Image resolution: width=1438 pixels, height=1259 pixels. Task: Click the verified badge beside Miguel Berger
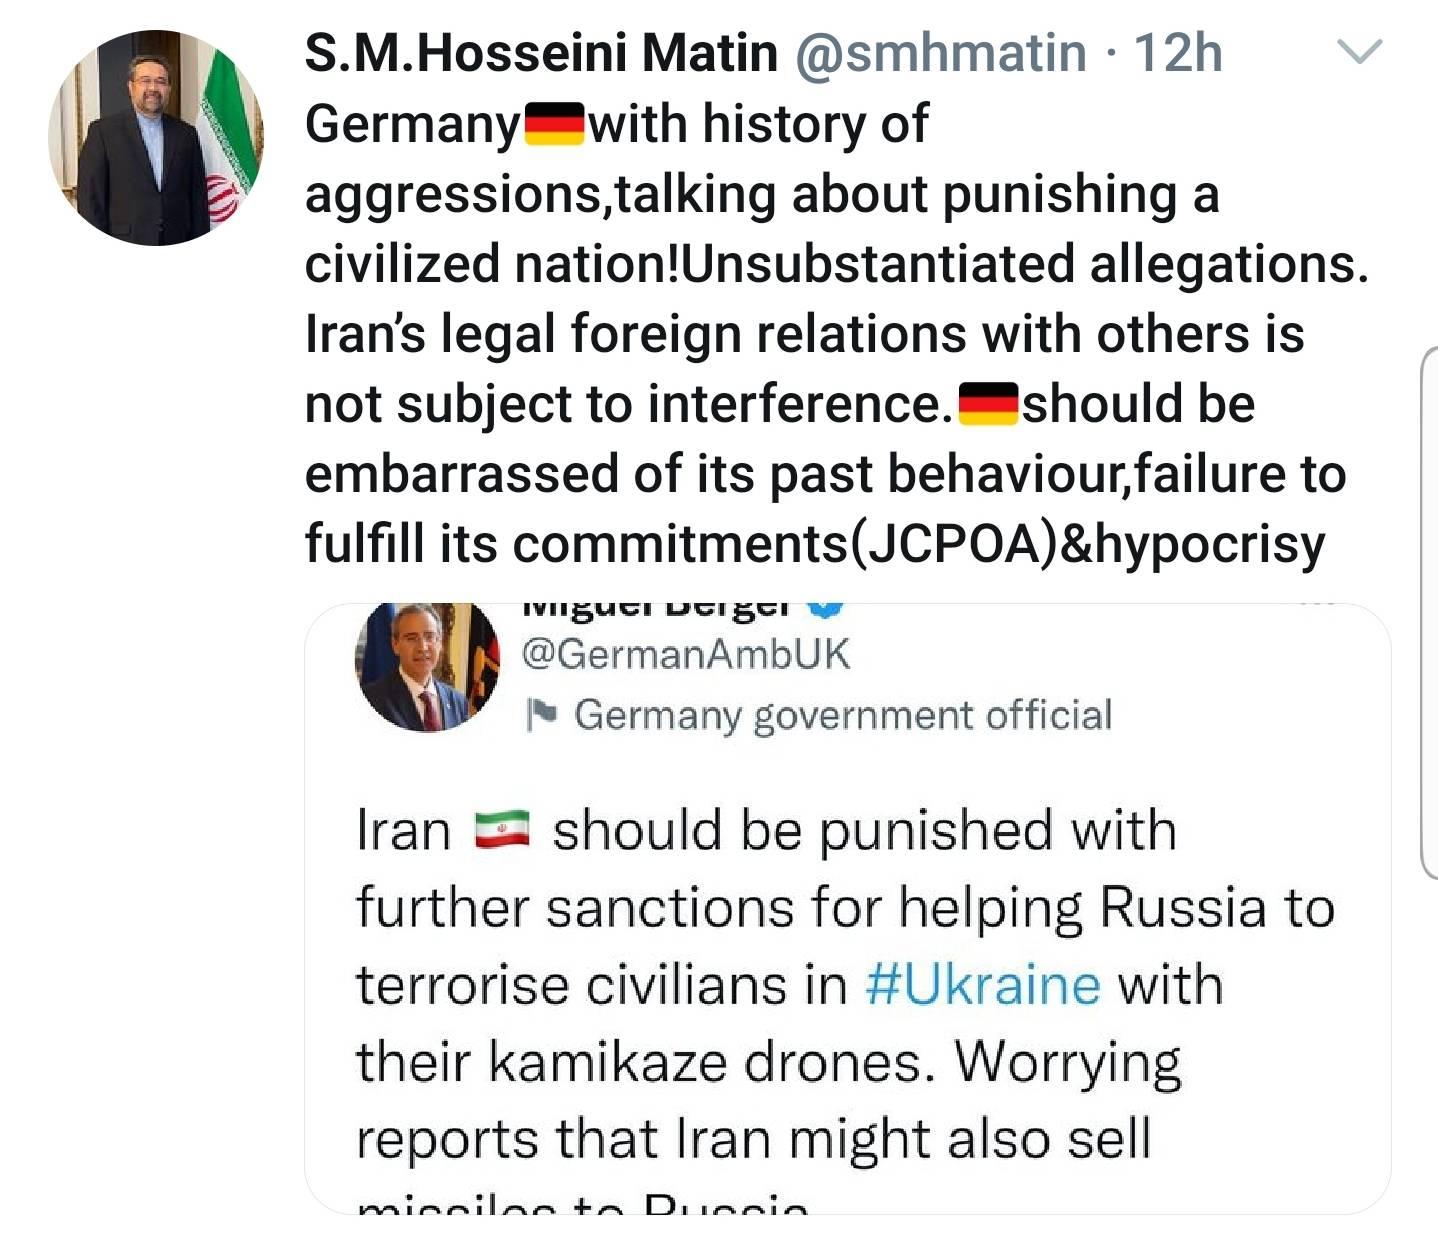tap(826, 606)
